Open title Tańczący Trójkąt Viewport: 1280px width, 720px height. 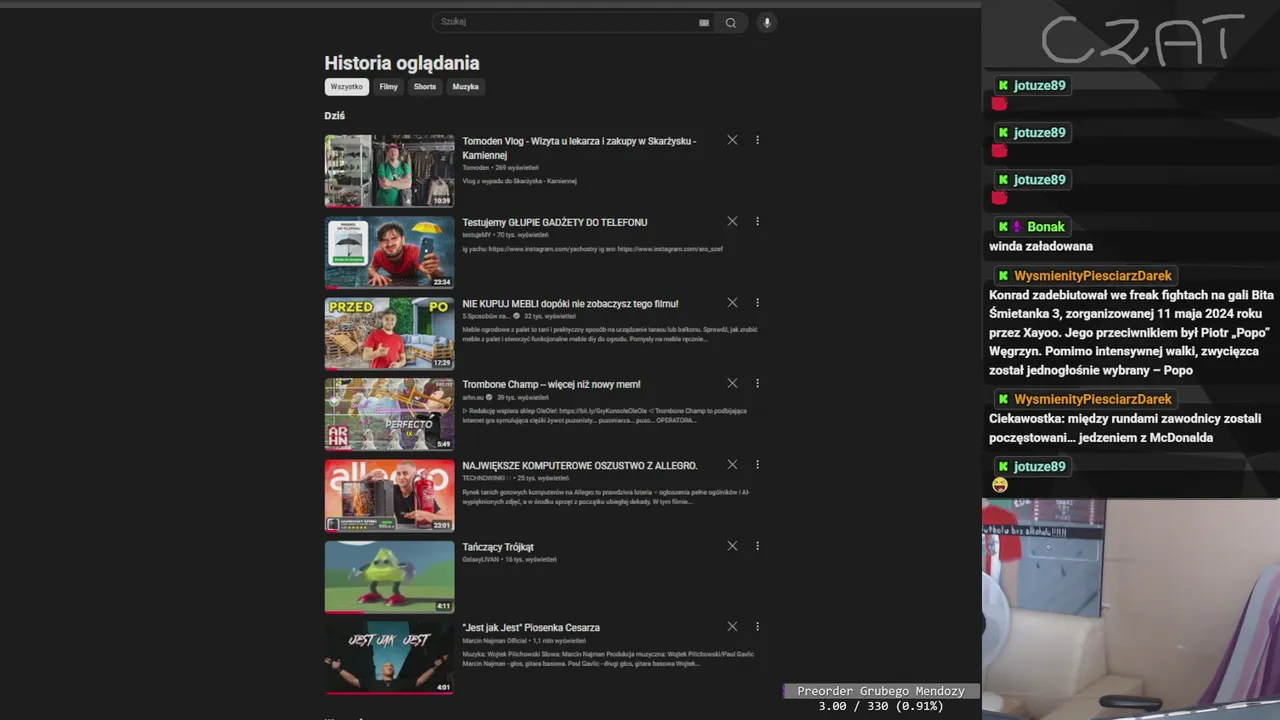(498, 547)
